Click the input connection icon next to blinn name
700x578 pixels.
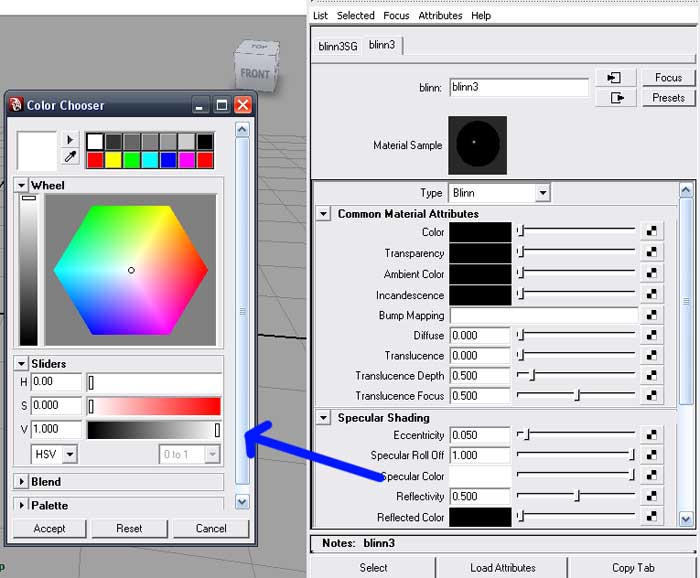click(x=616, y=78)
